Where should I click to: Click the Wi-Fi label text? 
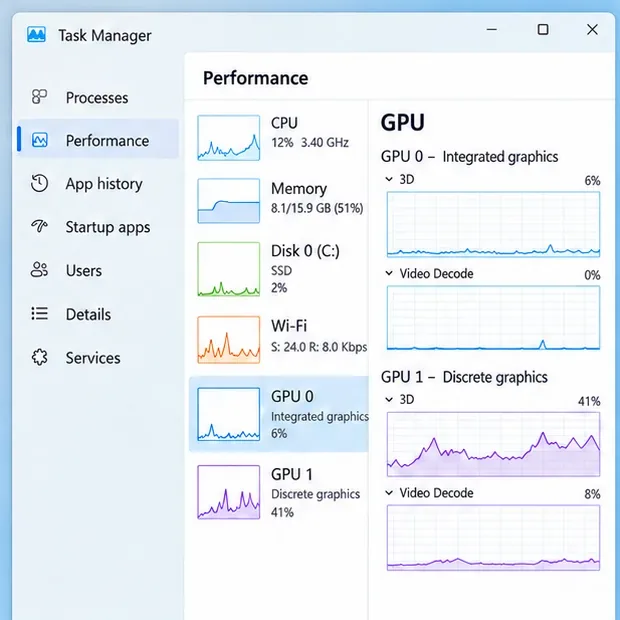click(x=289, y=326)
